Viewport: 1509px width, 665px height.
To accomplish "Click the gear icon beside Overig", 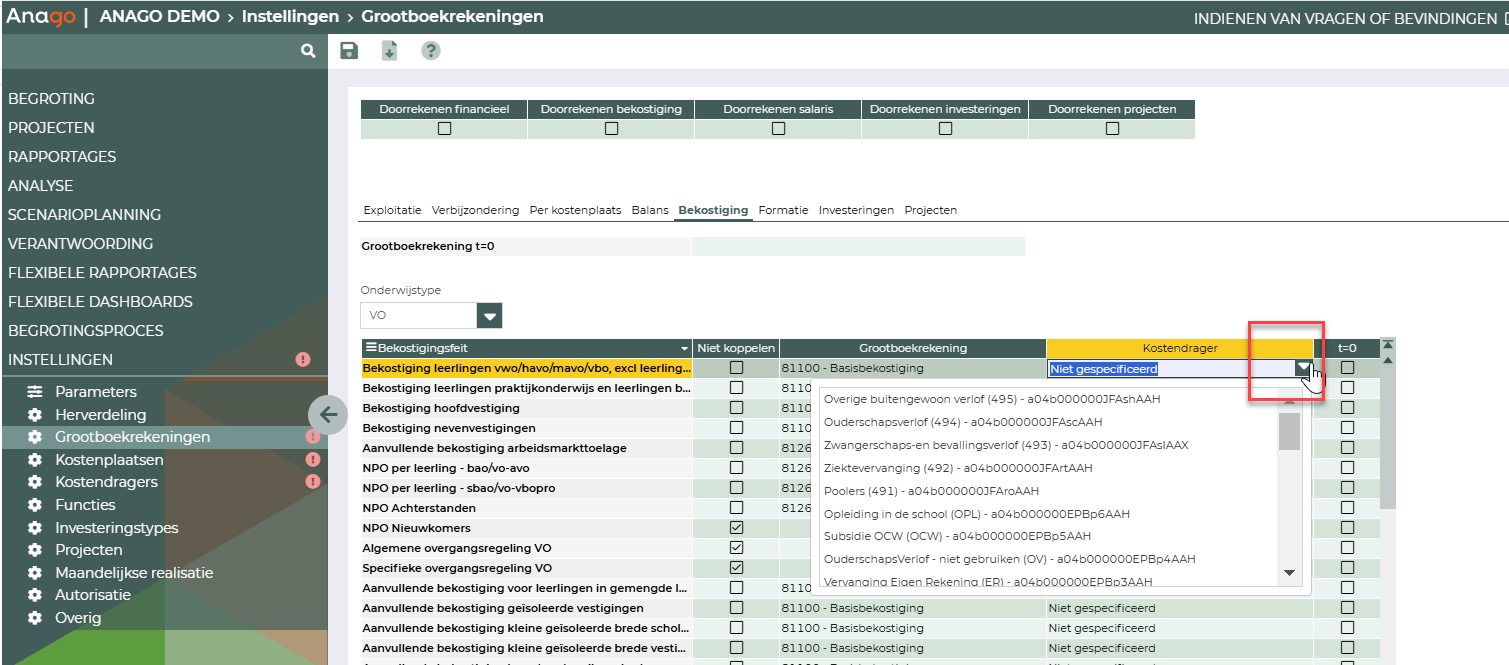I will pos(35,618).
